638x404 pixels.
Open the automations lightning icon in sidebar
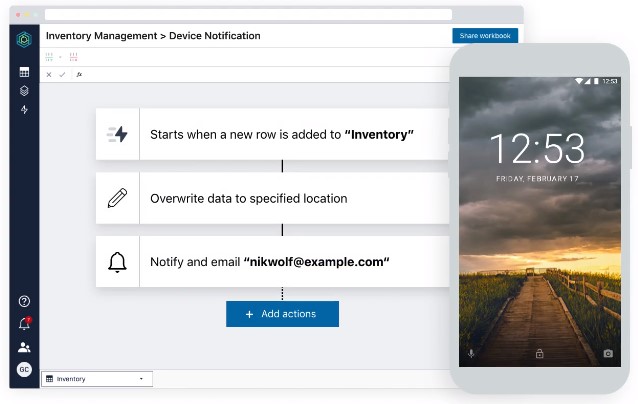24,109
